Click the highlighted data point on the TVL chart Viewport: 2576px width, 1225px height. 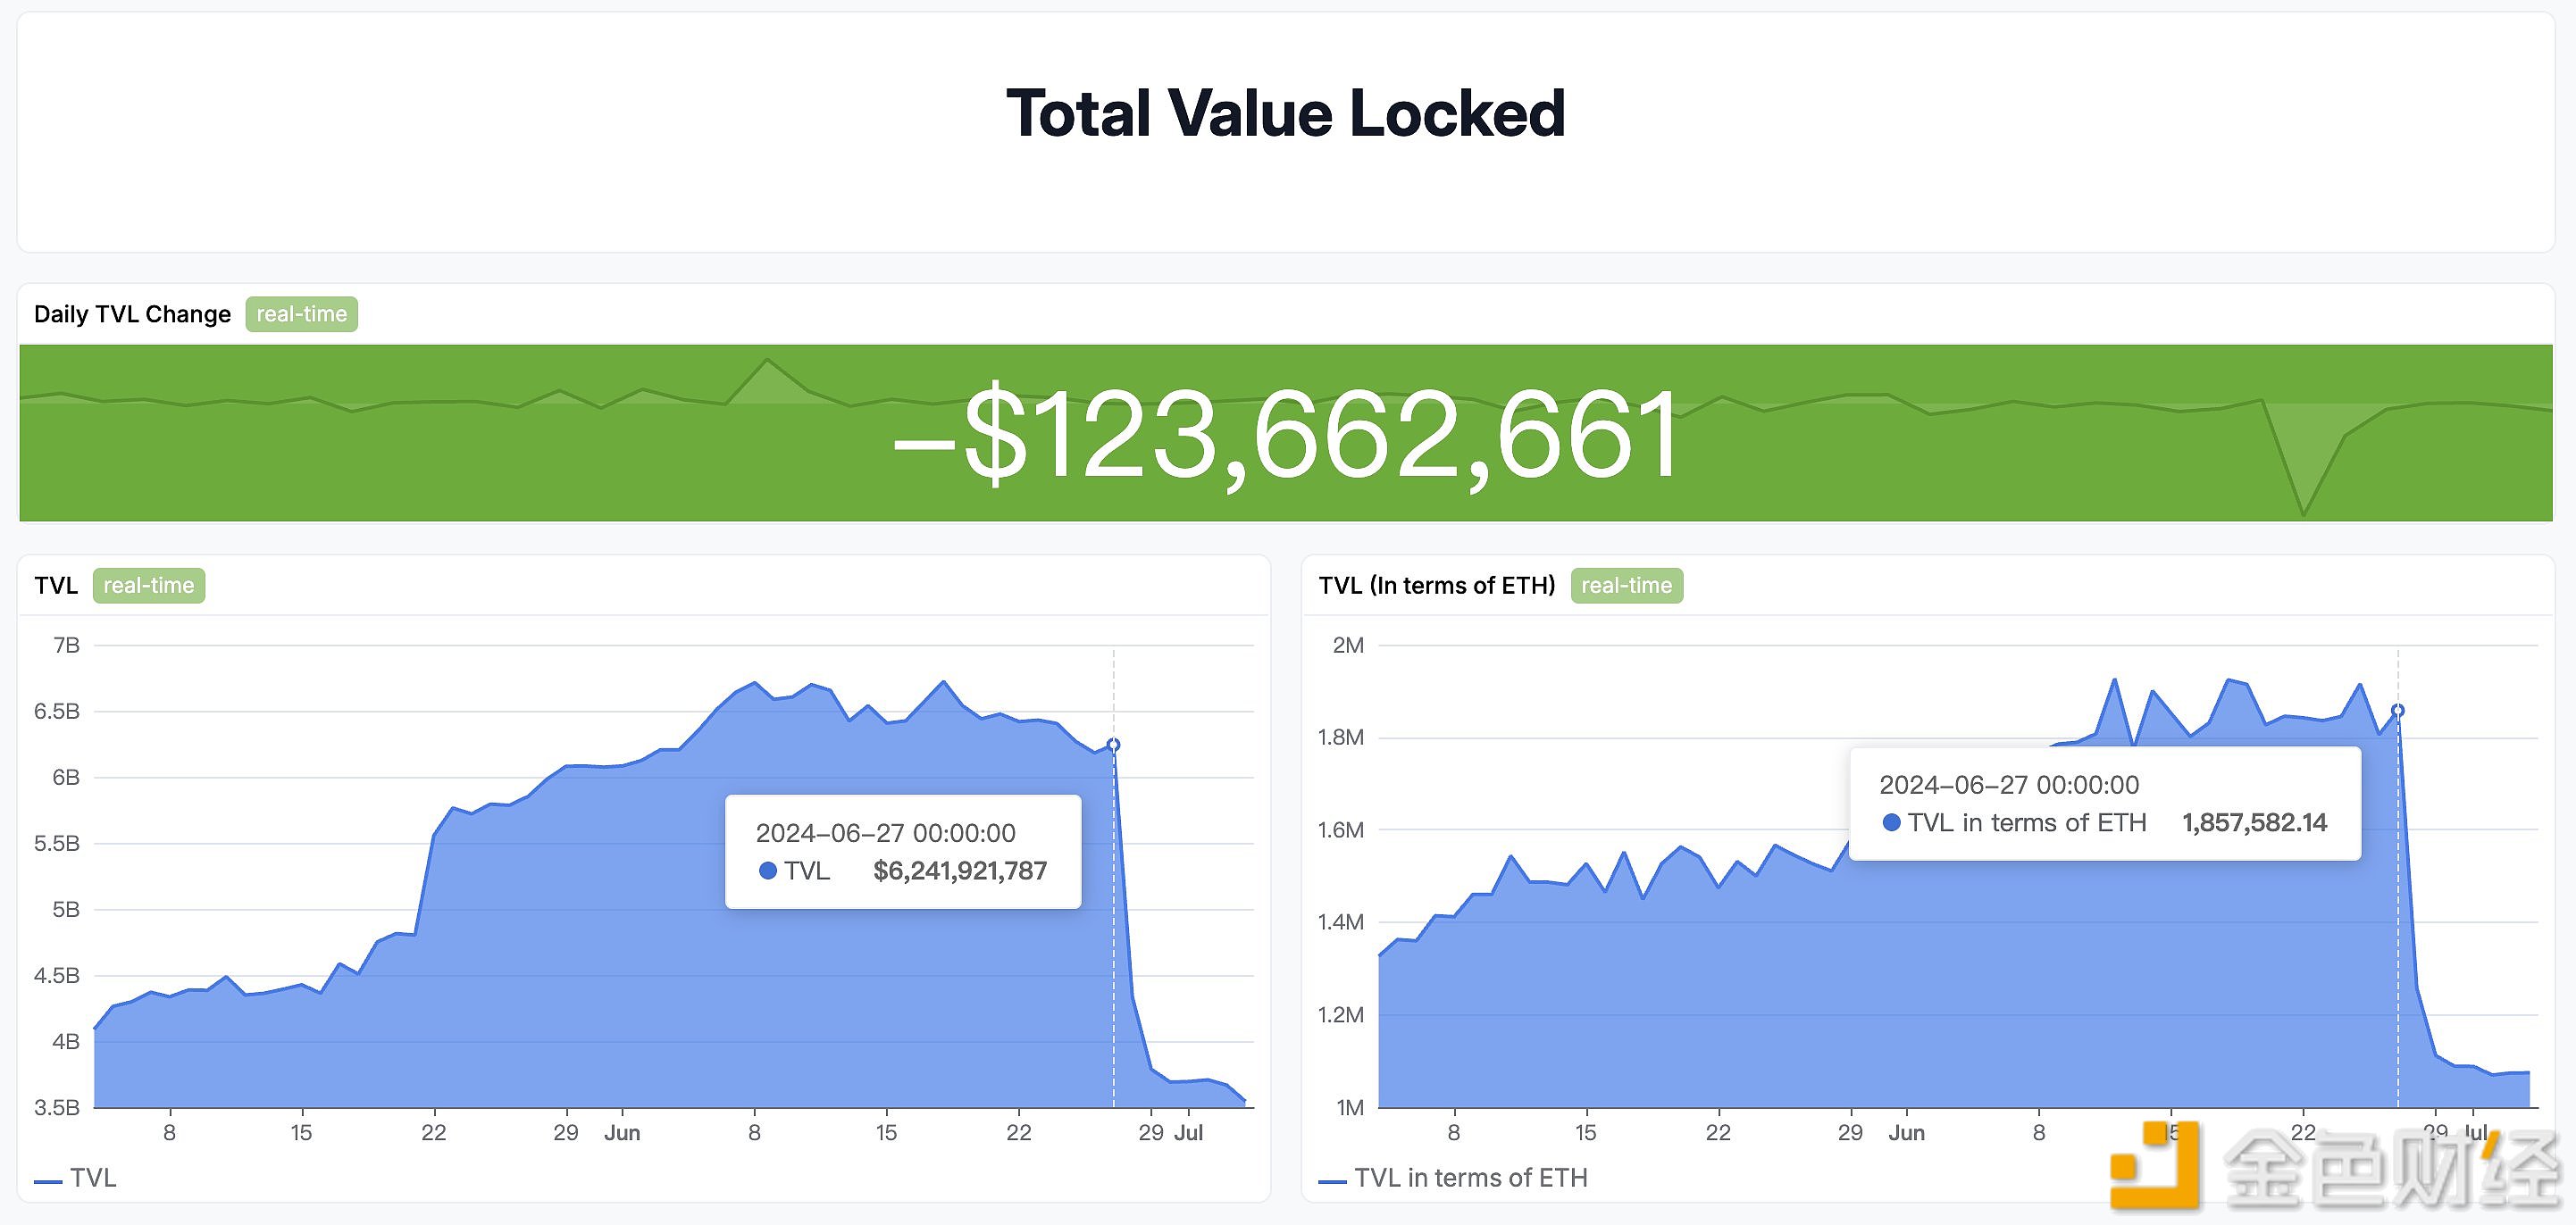1114,745
